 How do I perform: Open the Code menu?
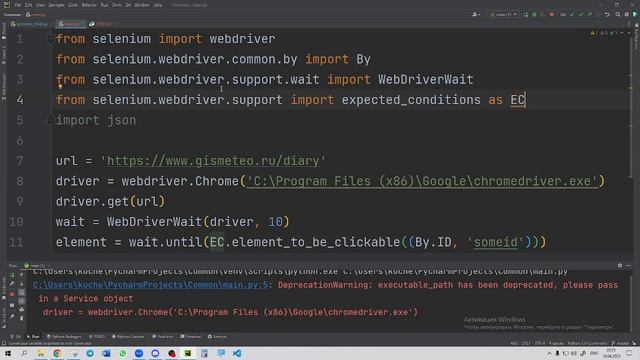[x=73, y=5]
